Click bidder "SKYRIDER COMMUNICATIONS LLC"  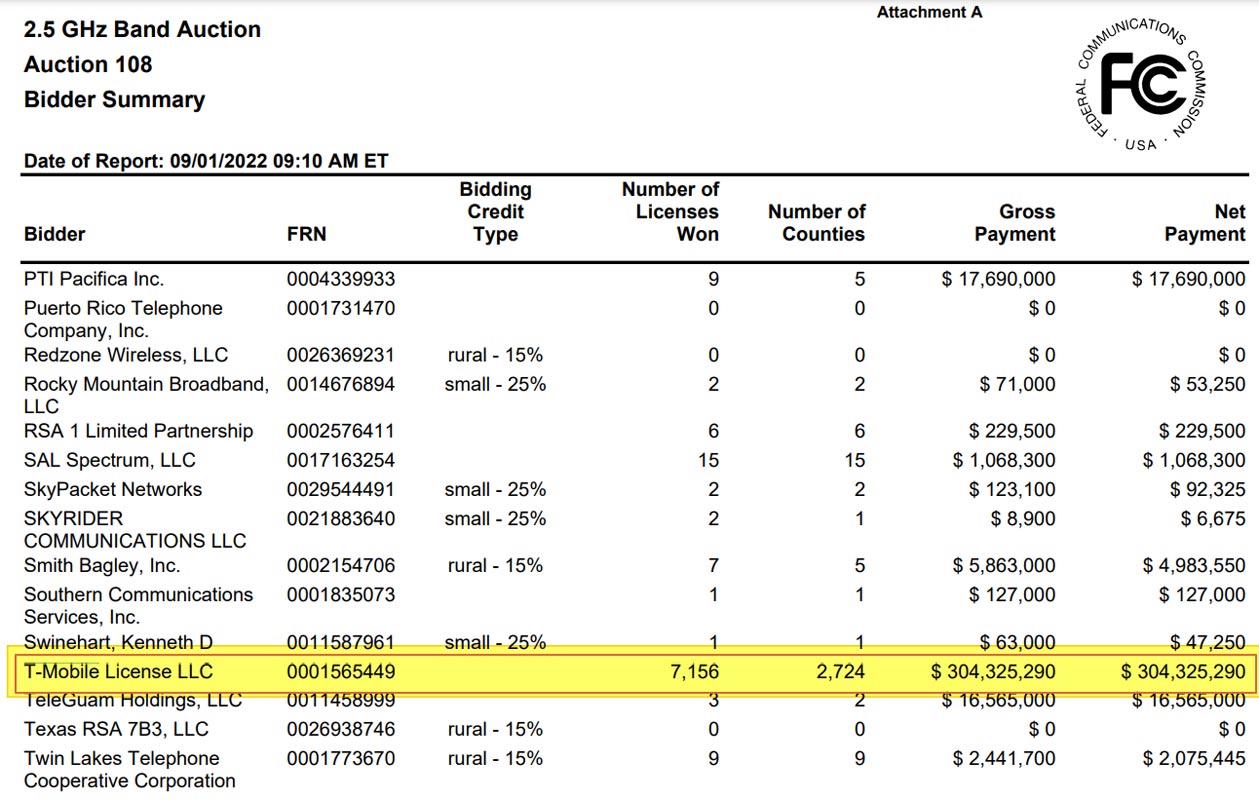pyautogui.click(x=135, y=529)
